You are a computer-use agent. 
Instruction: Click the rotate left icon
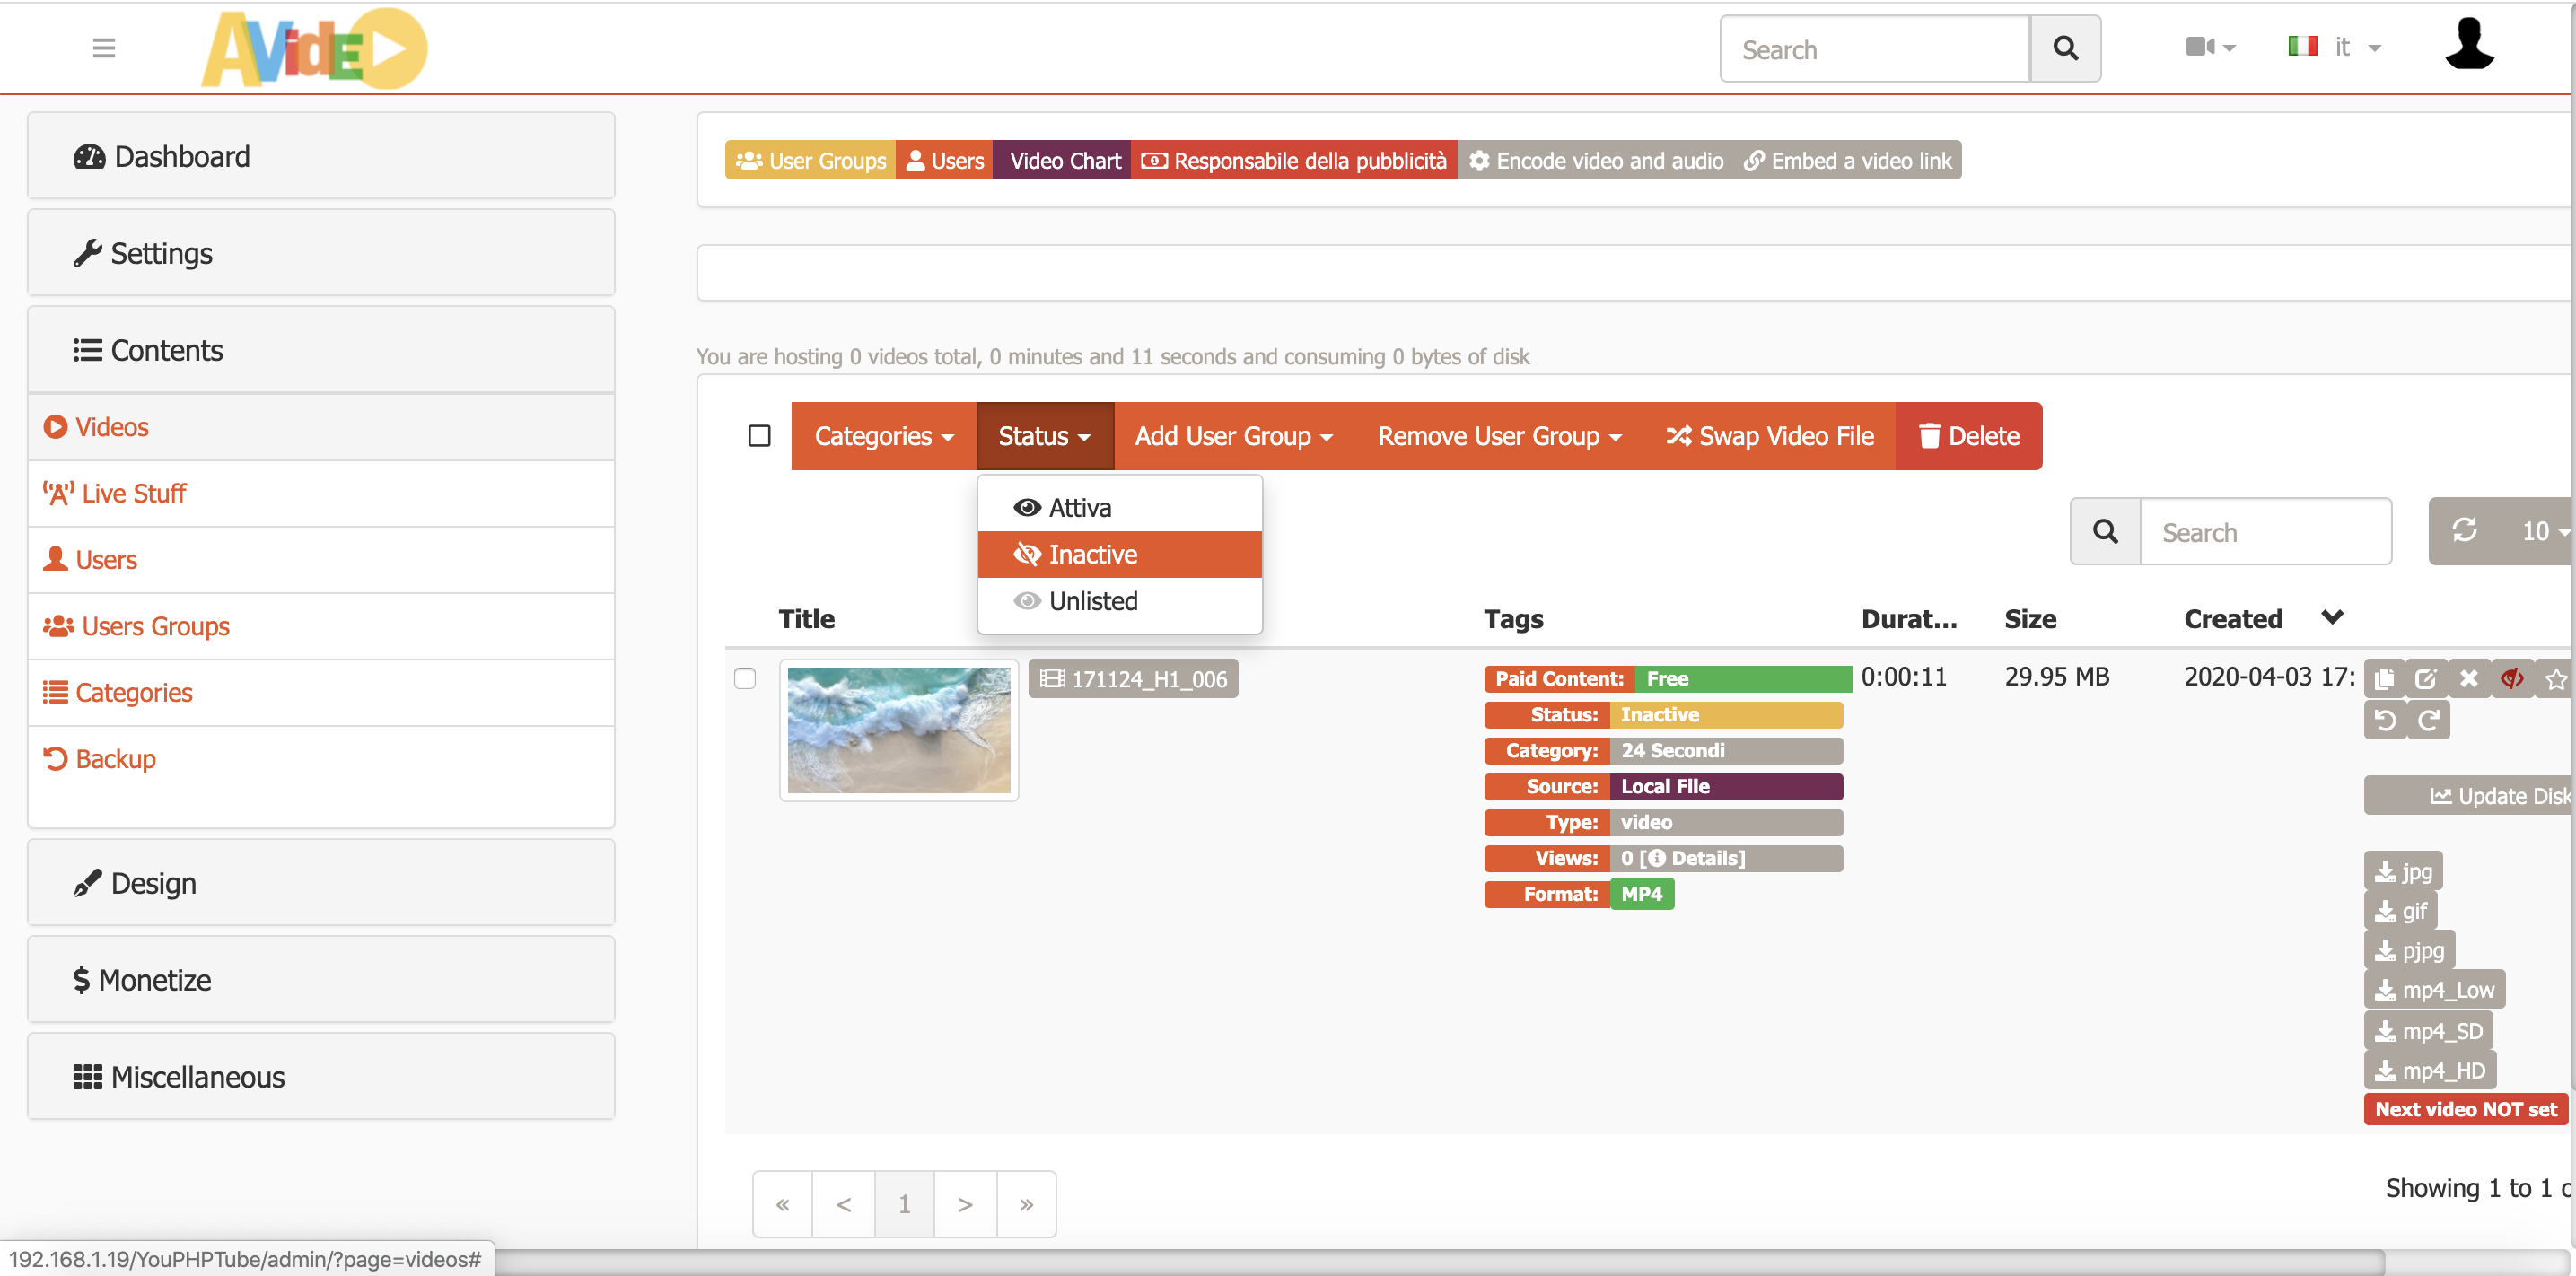2385,720
